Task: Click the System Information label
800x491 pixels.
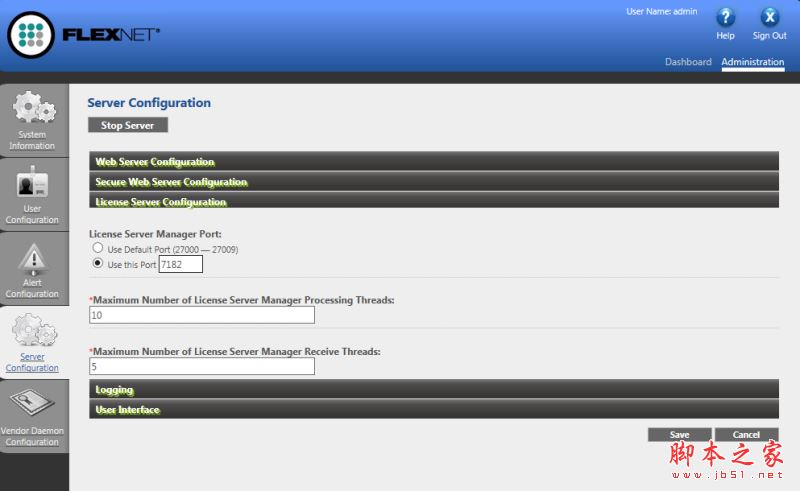Action: pyautogui.click(x=32, y=140)
